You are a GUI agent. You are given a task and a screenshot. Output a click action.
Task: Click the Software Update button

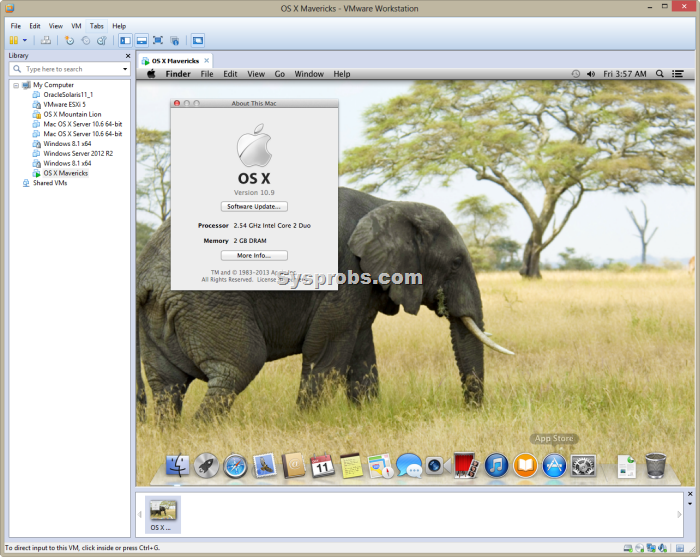point(254,207)
